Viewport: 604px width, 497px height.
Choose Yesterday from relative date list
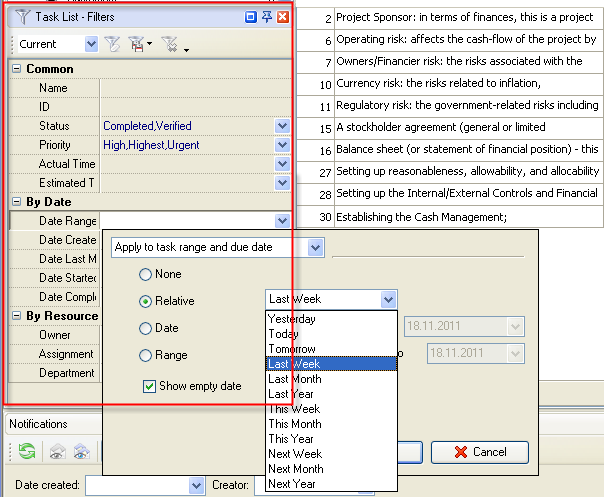click(292, 319)
